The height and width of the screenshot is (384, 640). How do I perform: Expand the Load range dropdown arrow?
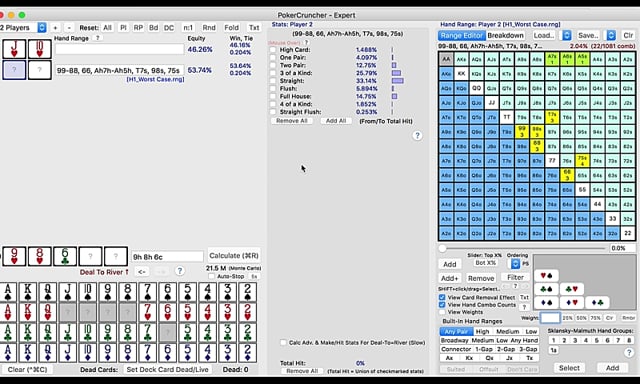567,36
